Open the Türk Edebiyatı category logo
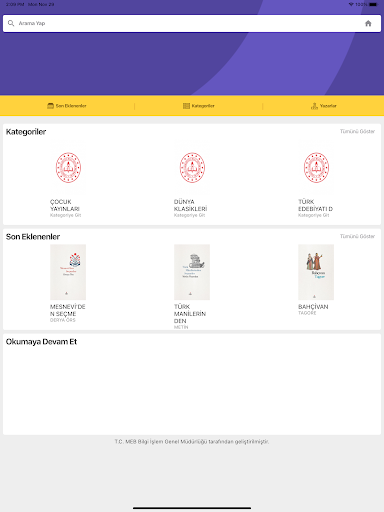 coord(316,168)
